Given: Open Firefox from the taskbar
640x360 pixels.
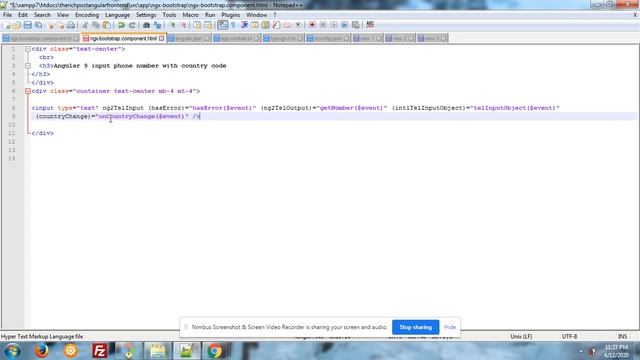Looking at the screenshot, I should 42,351.
